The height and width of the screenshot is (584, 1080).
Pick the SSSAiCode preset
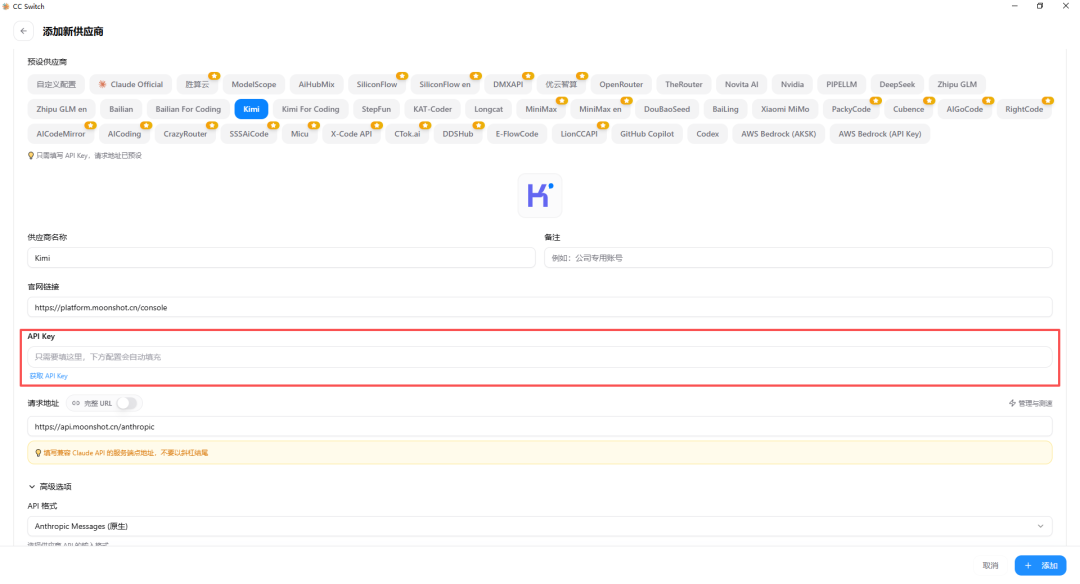[x=249, y=134]
